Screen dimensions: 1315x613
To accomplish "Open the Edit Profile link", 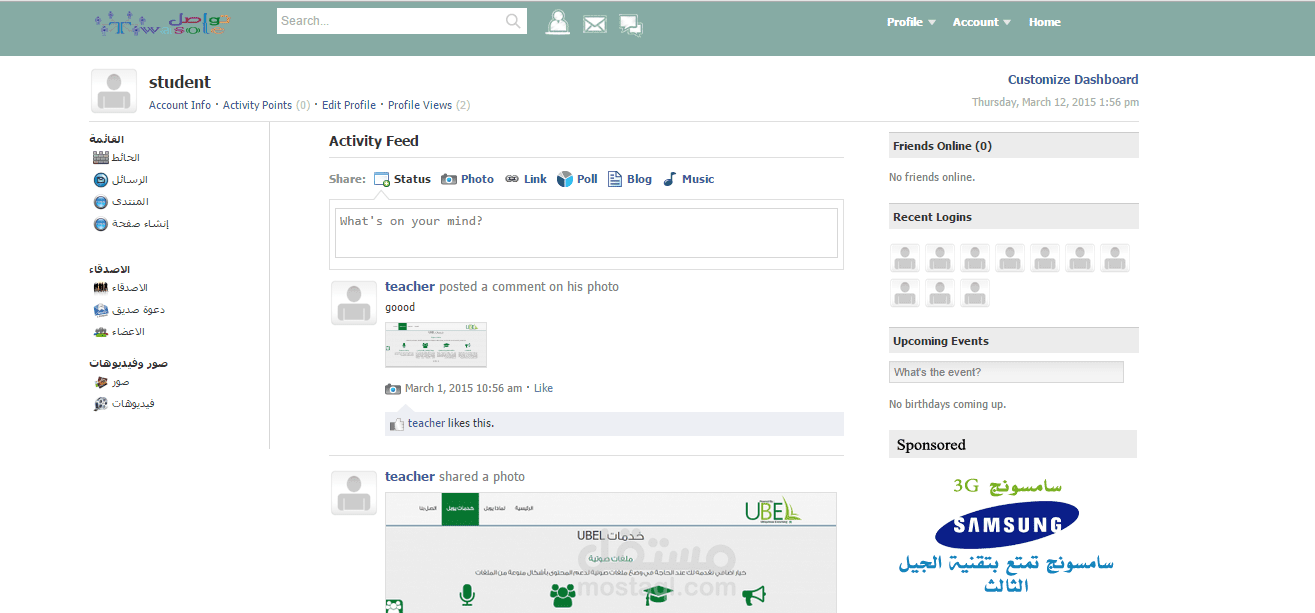I will tap(349, 105).
